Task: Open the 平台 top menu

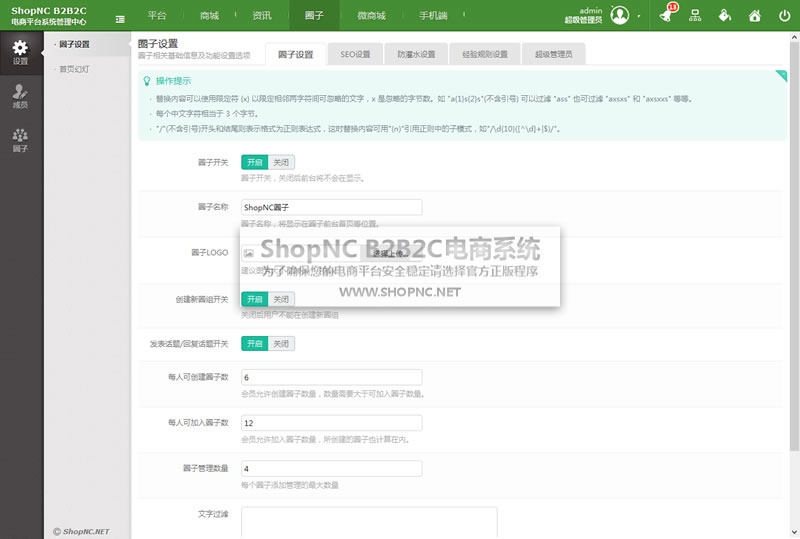Action: (157, 15)
